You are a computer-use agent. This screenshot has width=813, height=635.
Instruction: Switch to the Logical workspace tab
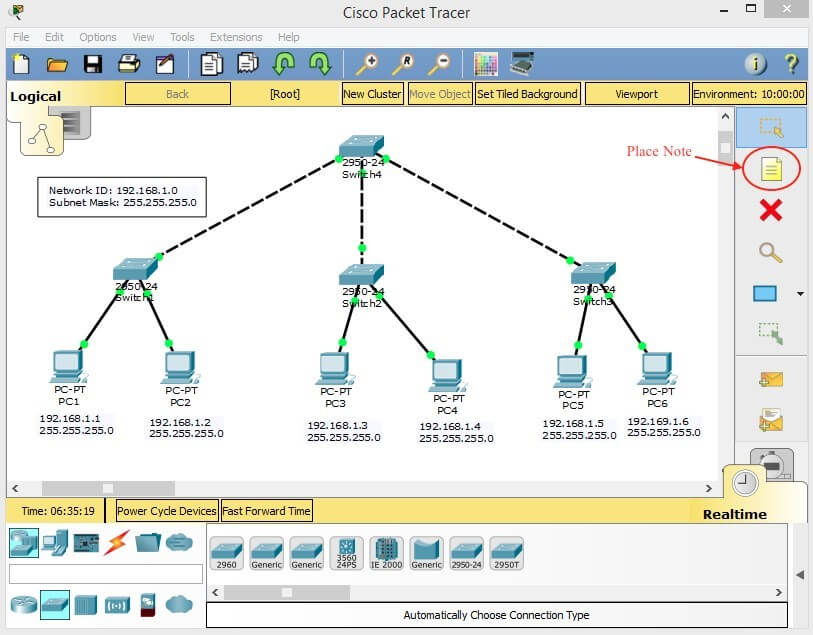click(35, 96)
